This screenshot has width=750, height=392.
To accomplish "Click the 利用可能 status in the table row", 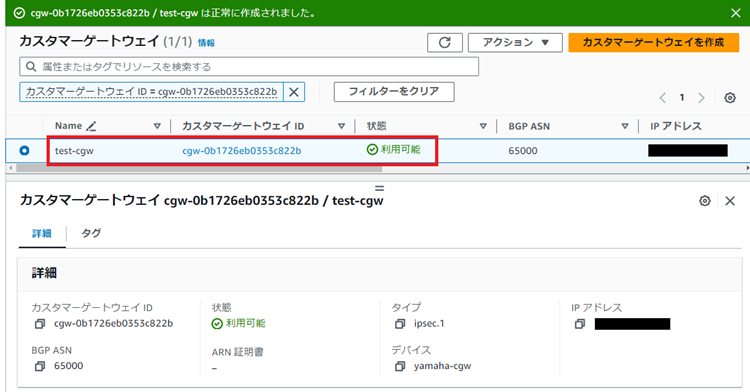I will coord(394,150).
